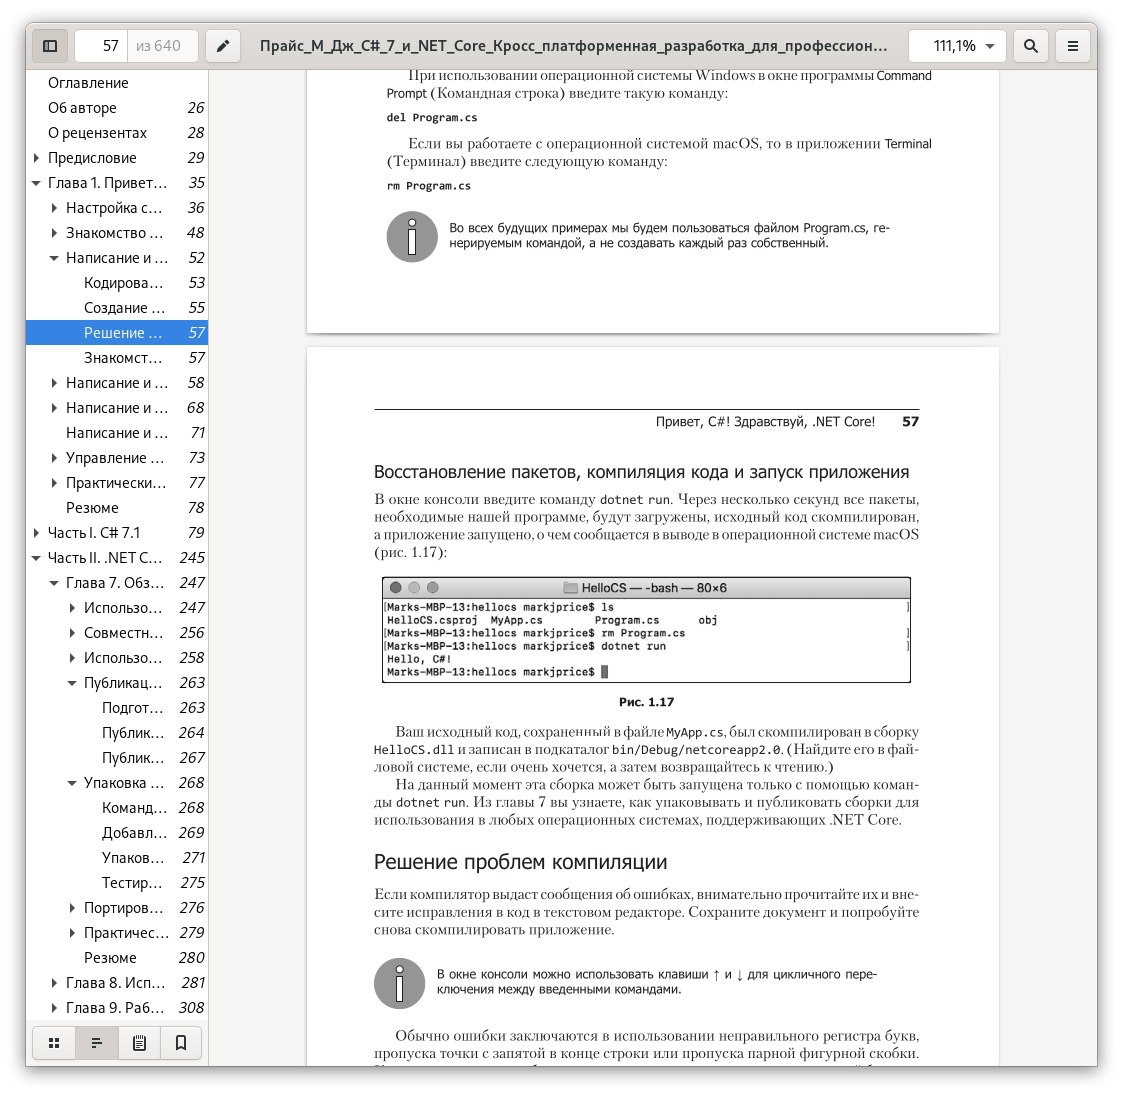1123x1095 pixels.
Task: Click the 'rm Program.cs' code line
Action: tap(429, 185)
